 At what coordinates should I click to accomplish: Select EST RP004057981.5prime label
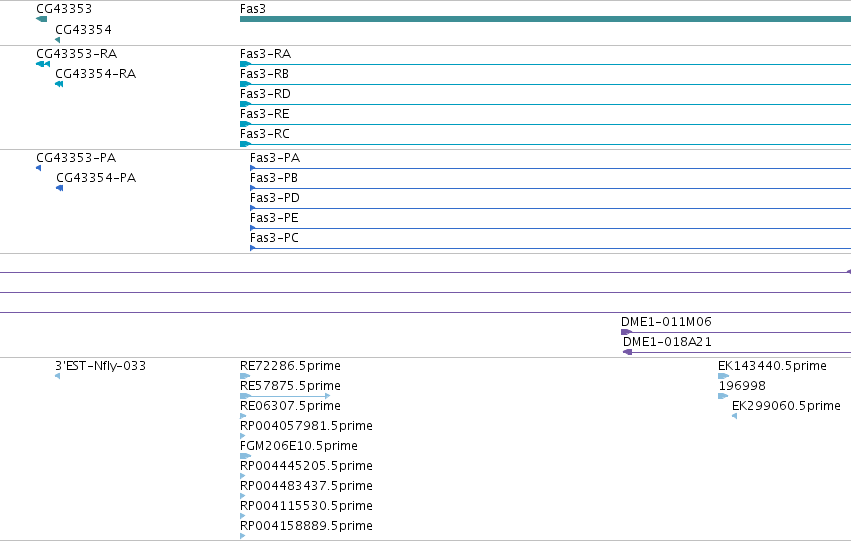(x=306, y=426)
